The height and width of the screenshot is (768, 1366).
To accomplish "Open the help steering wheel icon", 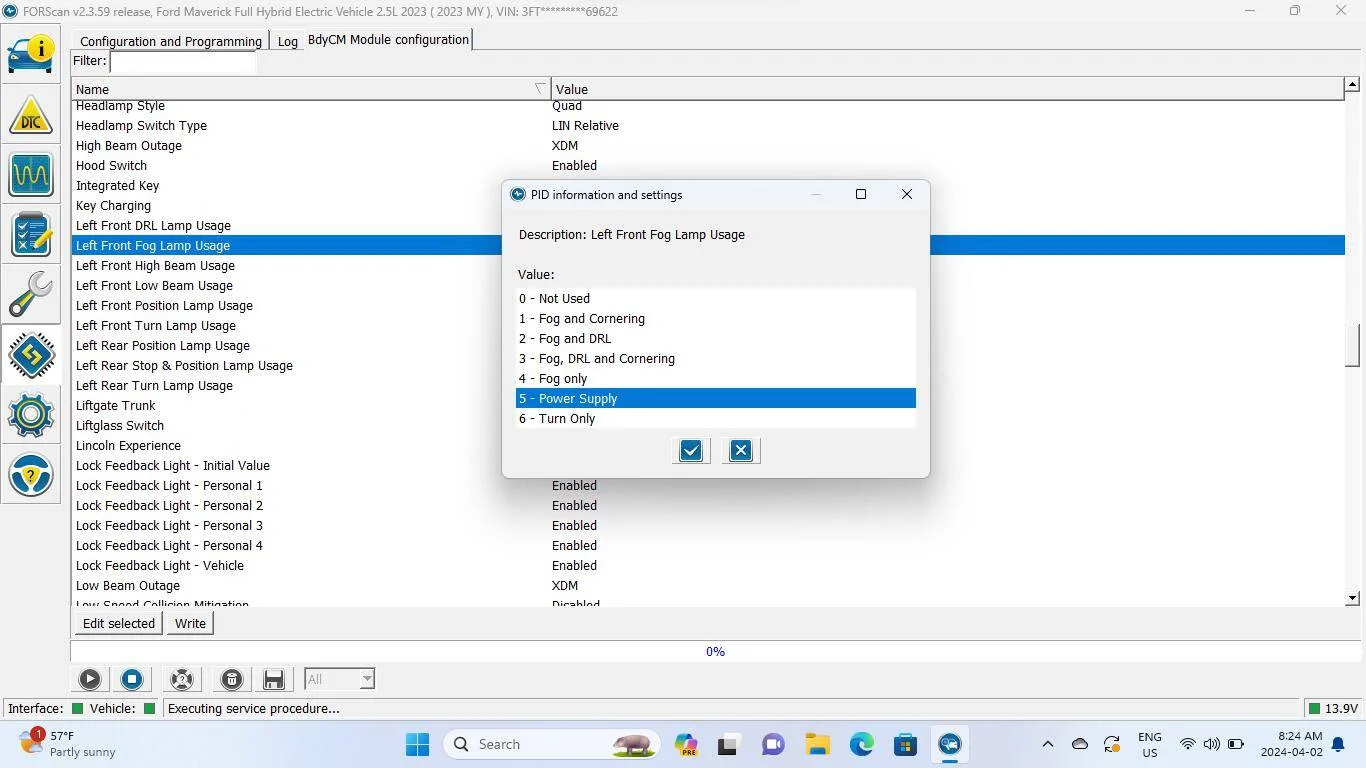I will click(x=31, y=475).
